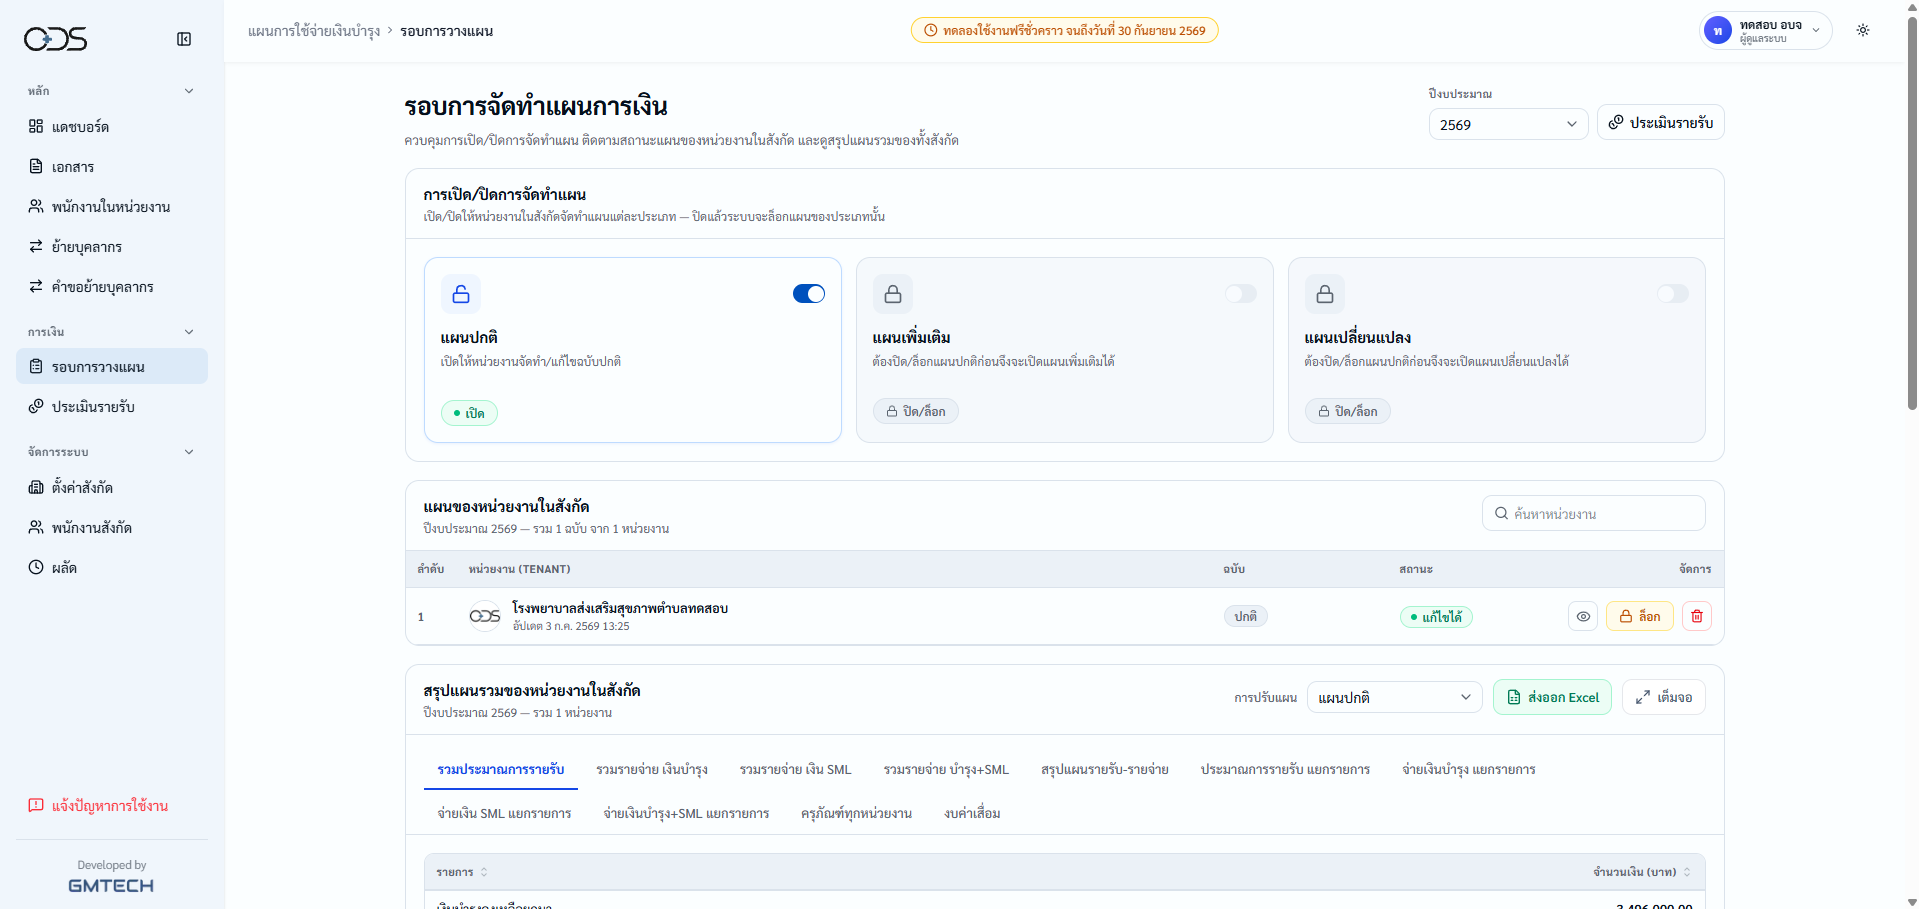Screen dimensions: 1919x909
Task: Collapse the จัดการระบบ sidebar section
Action: [189, 452]
